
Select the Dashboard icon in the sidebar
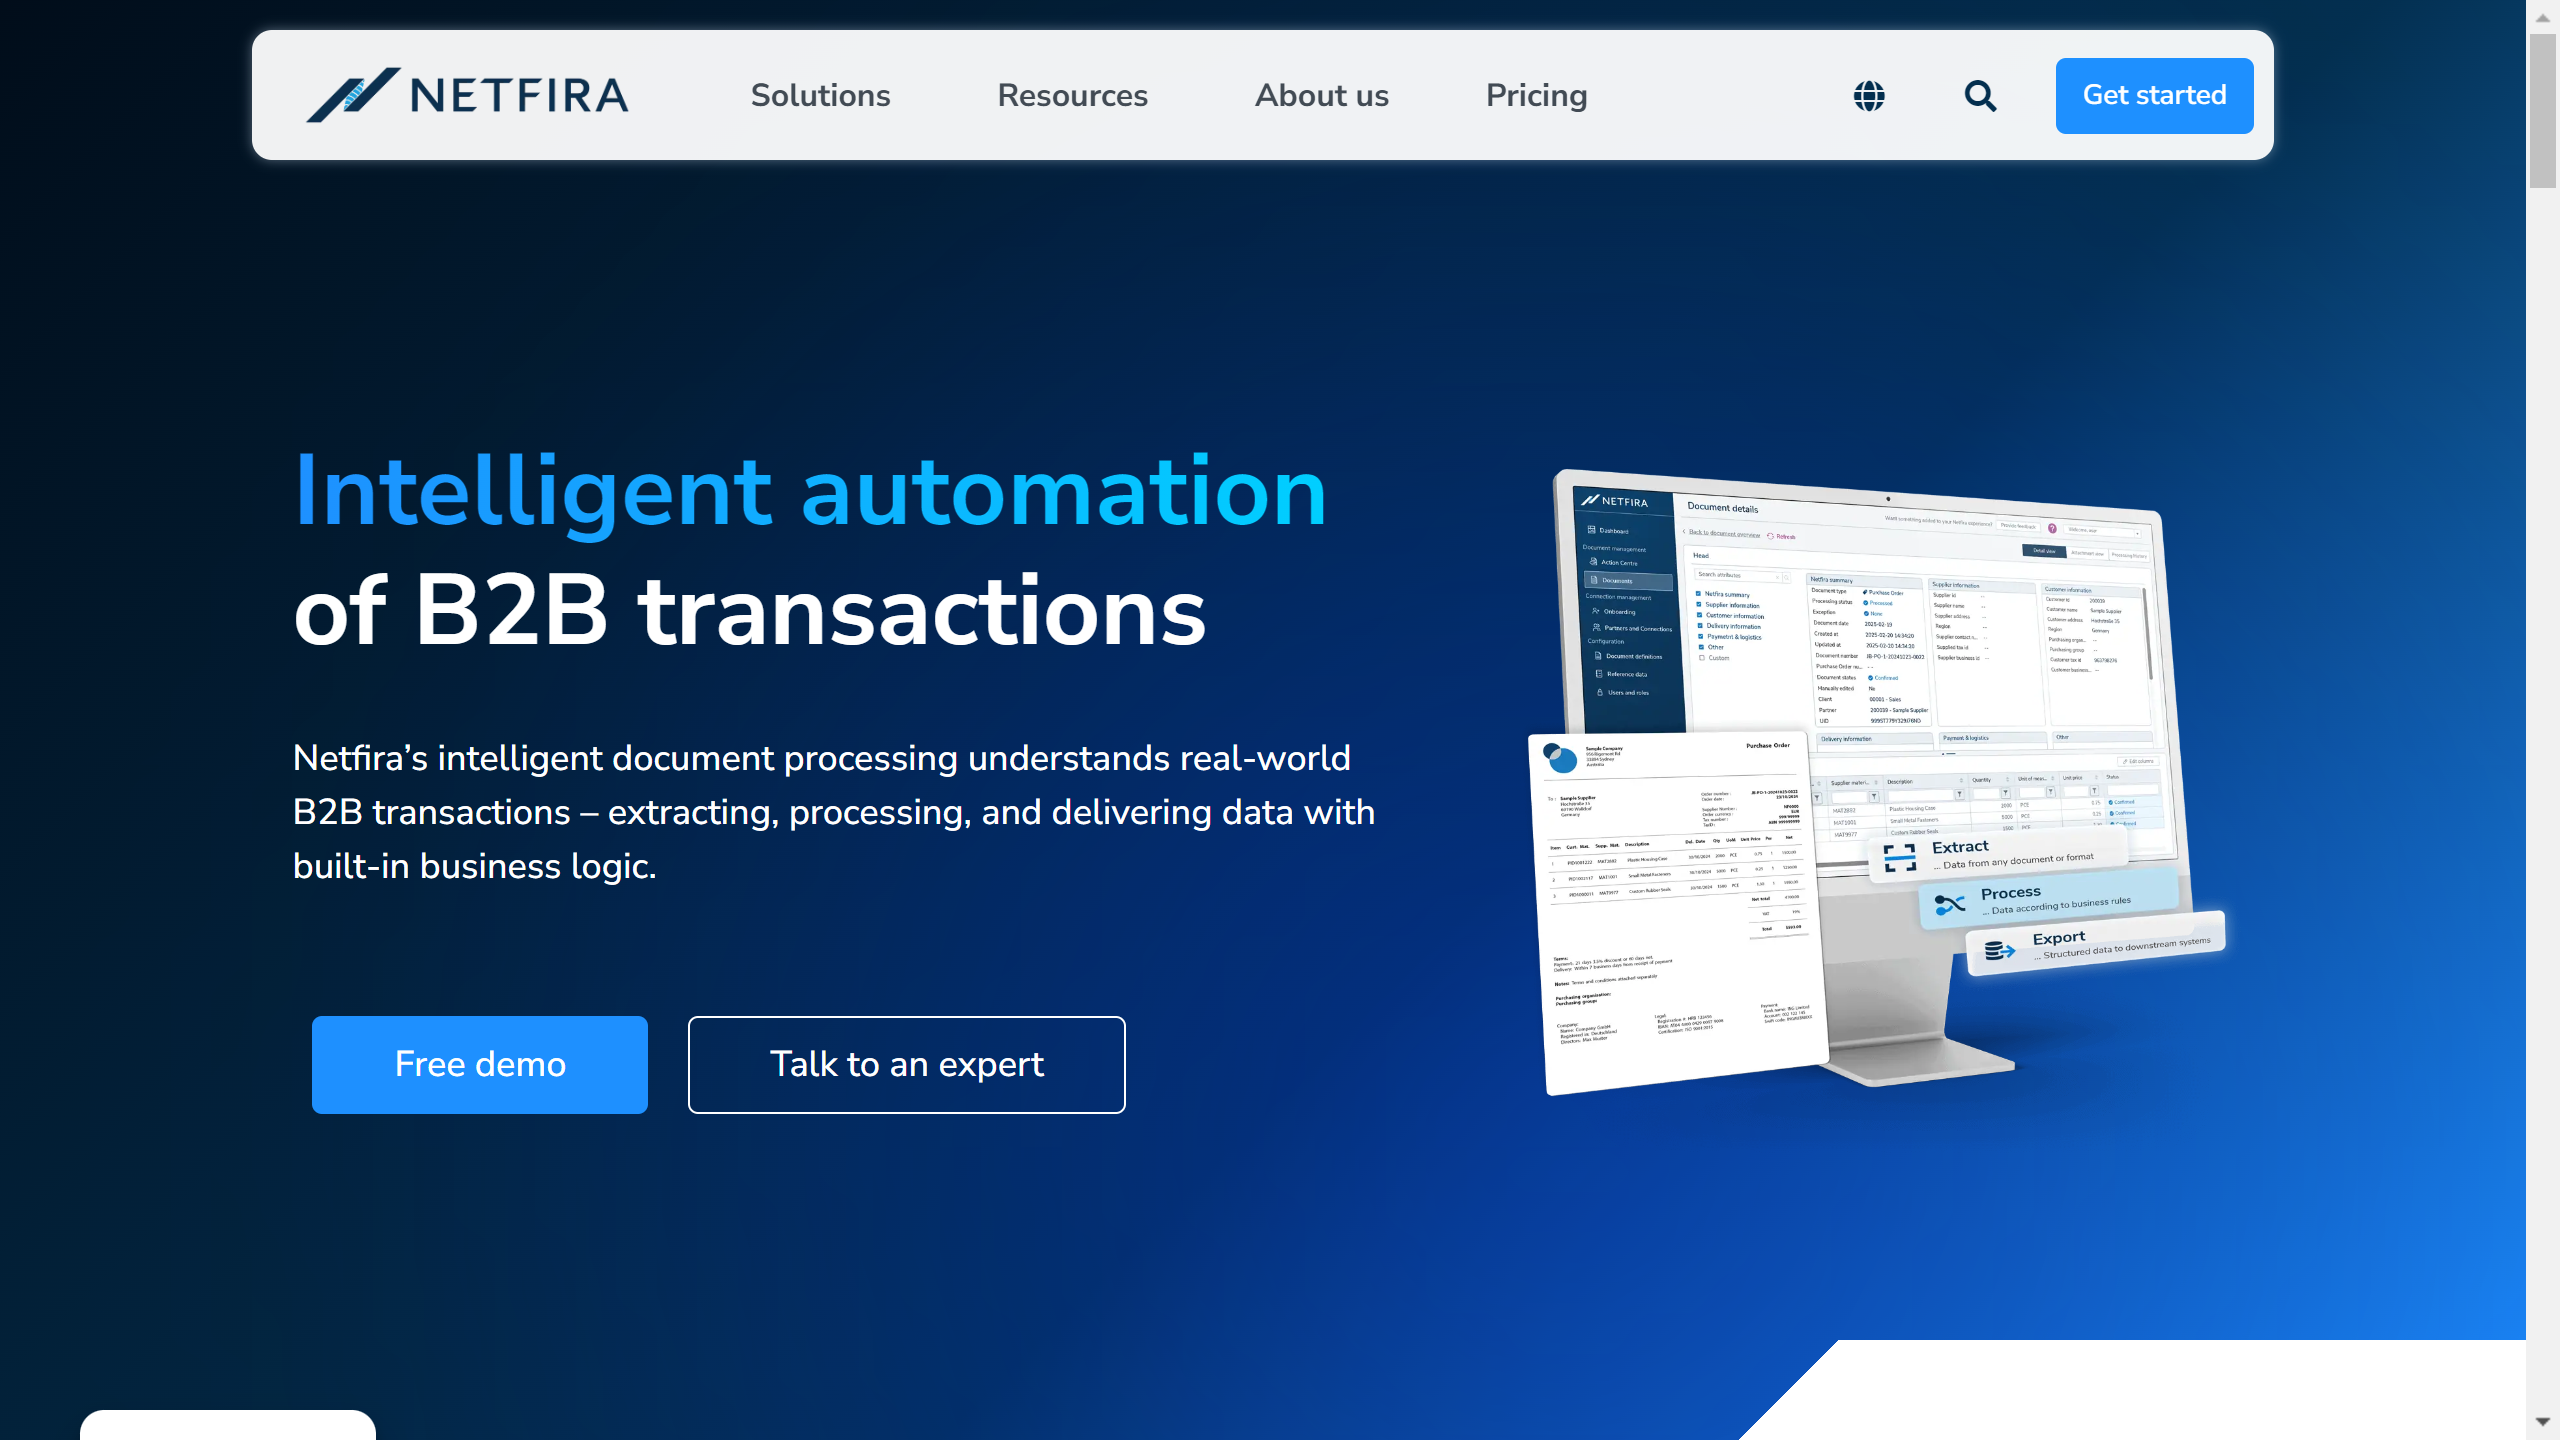pos(1591,530)
